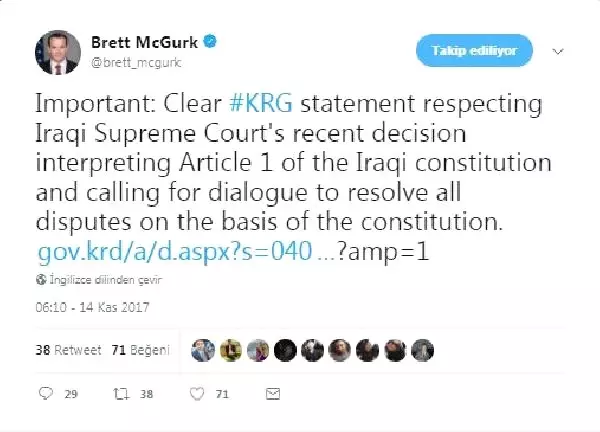
Task: Open the gov.krd statement link
Action: [175, 252]
